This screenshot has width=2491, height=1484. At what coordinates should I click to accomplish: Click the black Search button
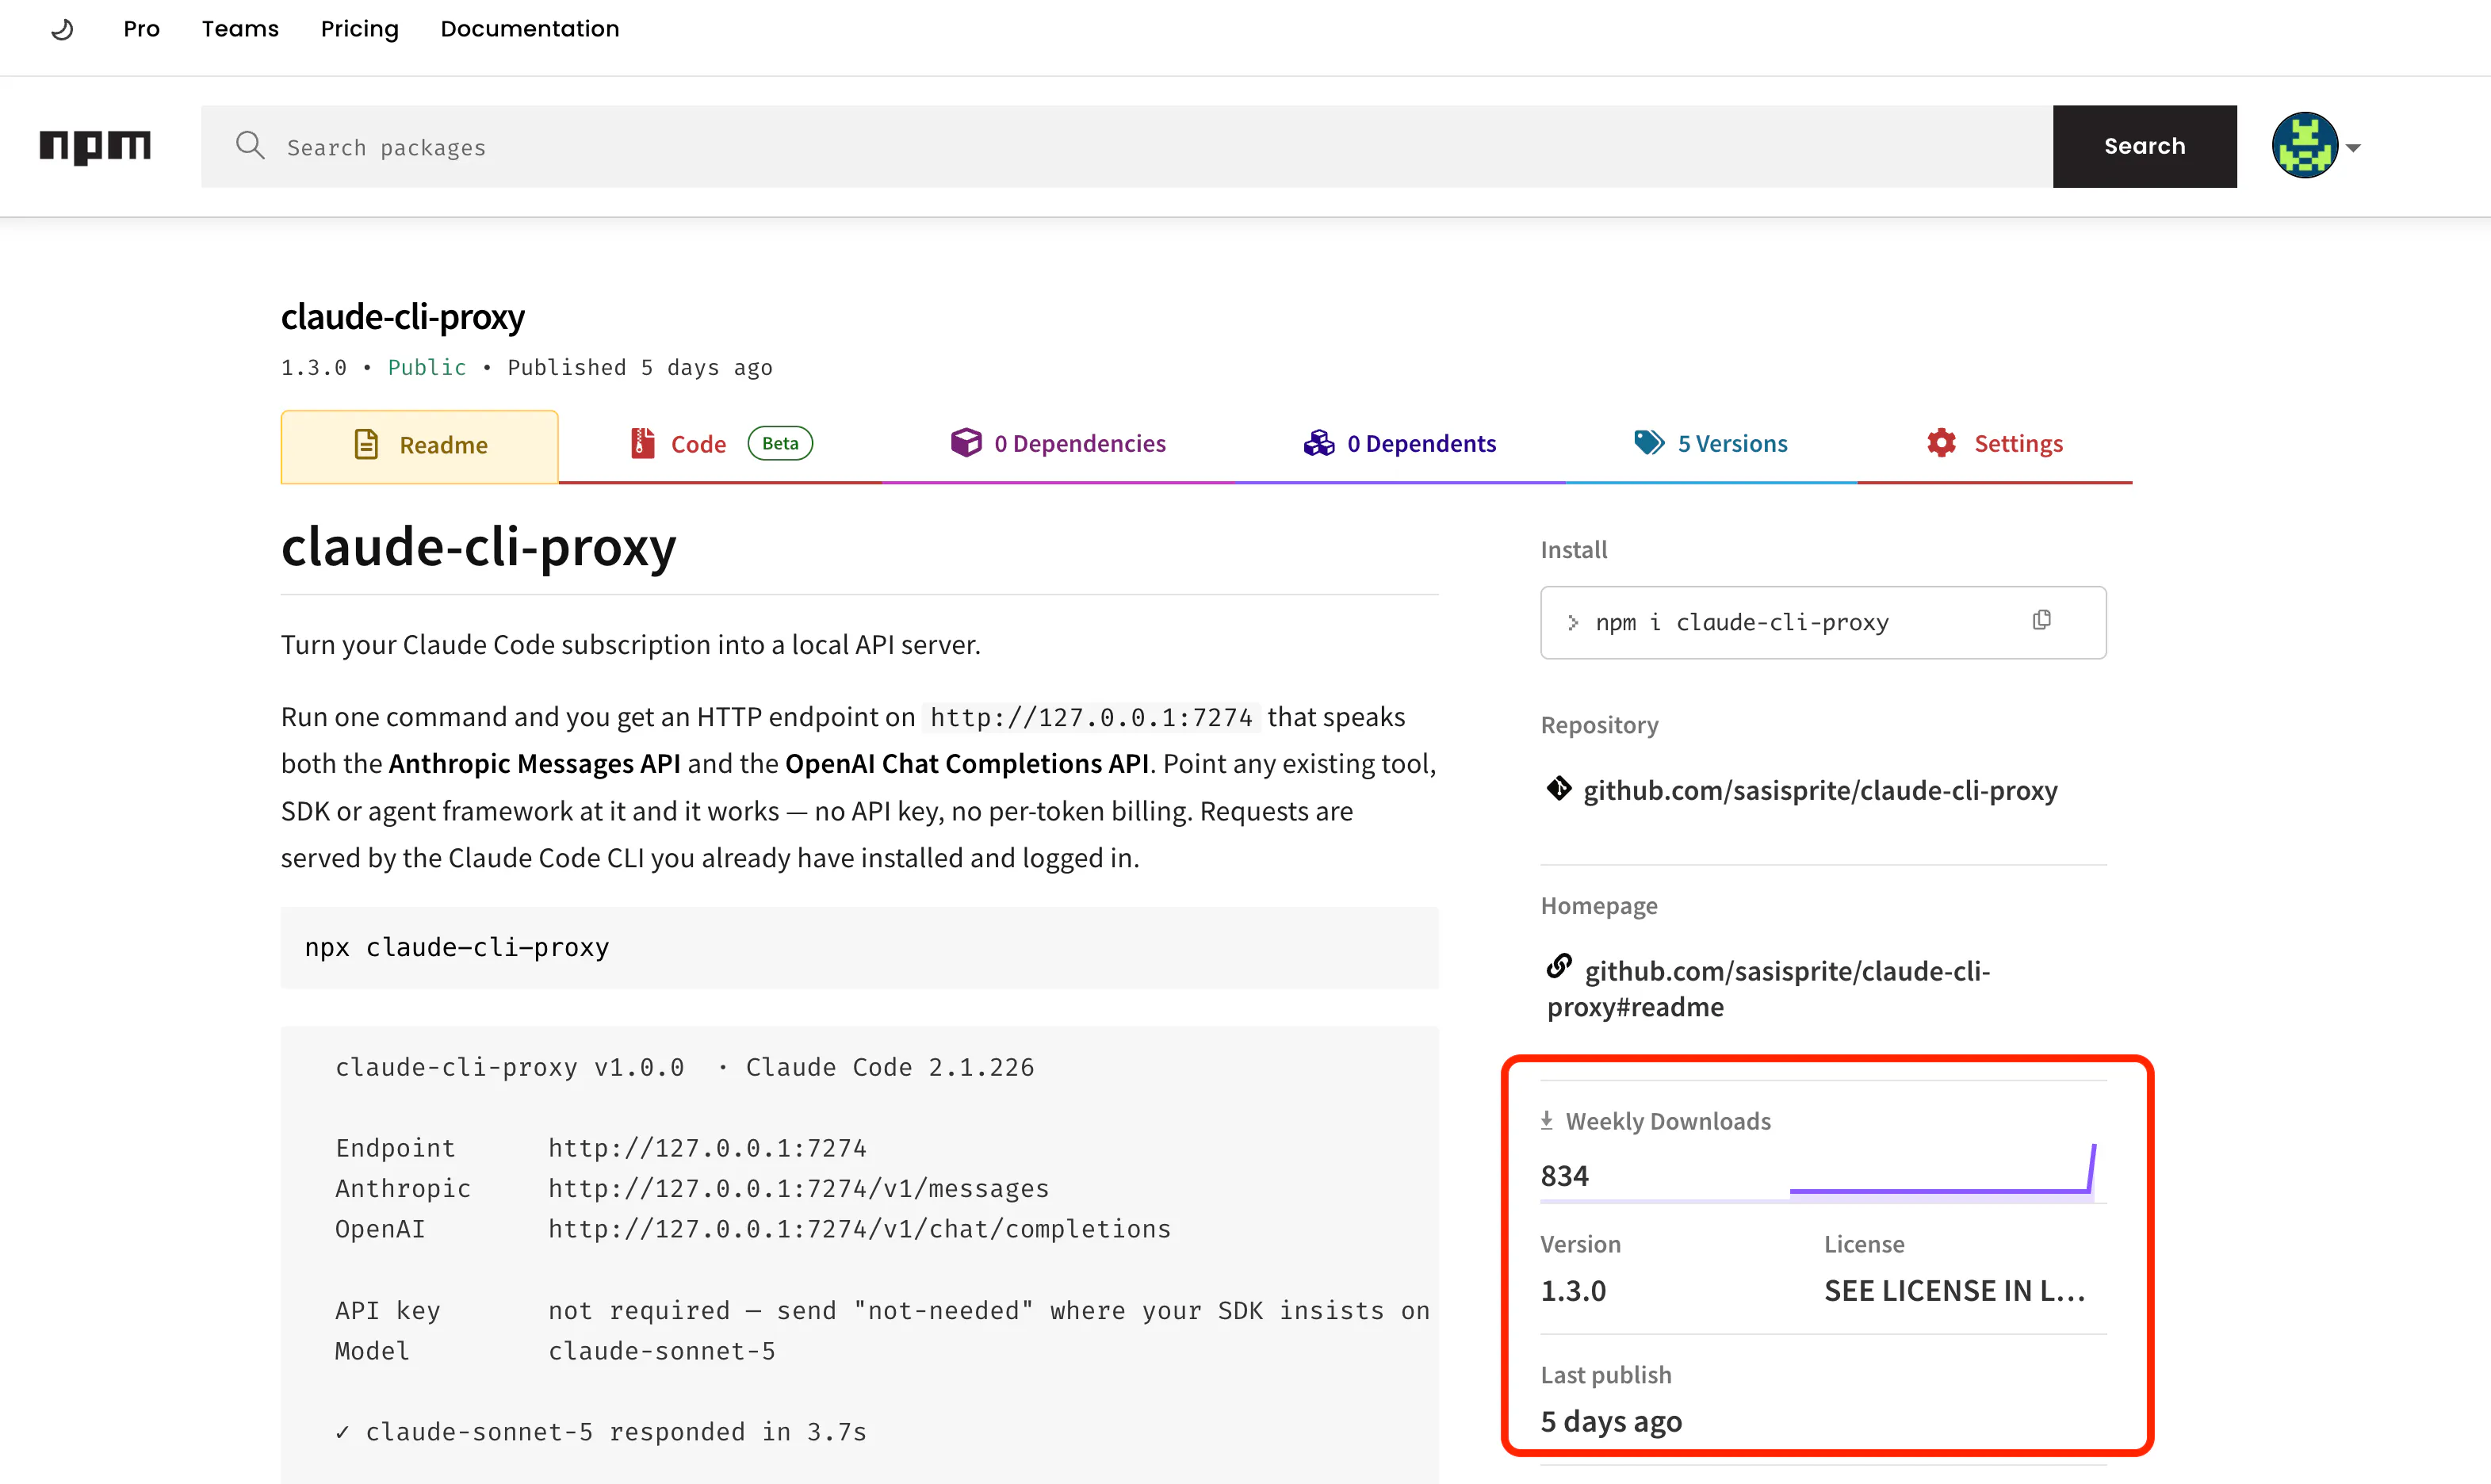pos(2144,146)
